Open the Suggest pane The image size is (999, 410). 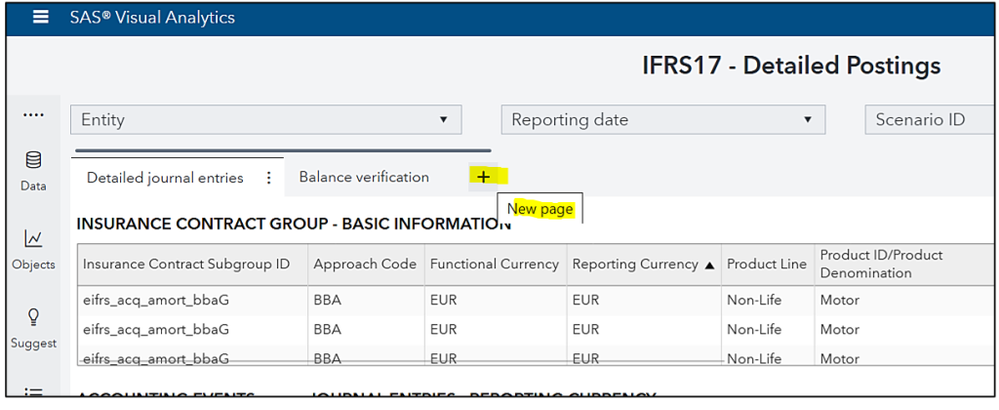click(33, 328)
